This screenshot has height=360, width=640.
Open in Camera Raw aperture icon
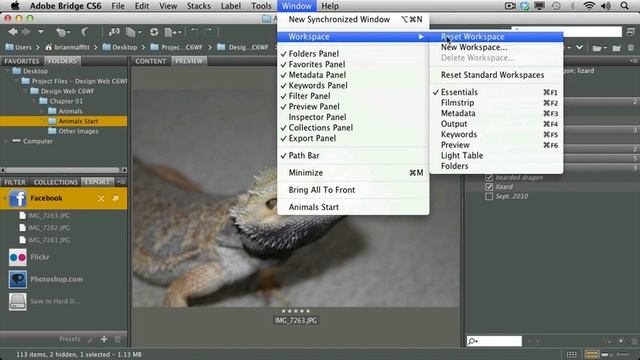pyautogui.click(x=154, y=32)
